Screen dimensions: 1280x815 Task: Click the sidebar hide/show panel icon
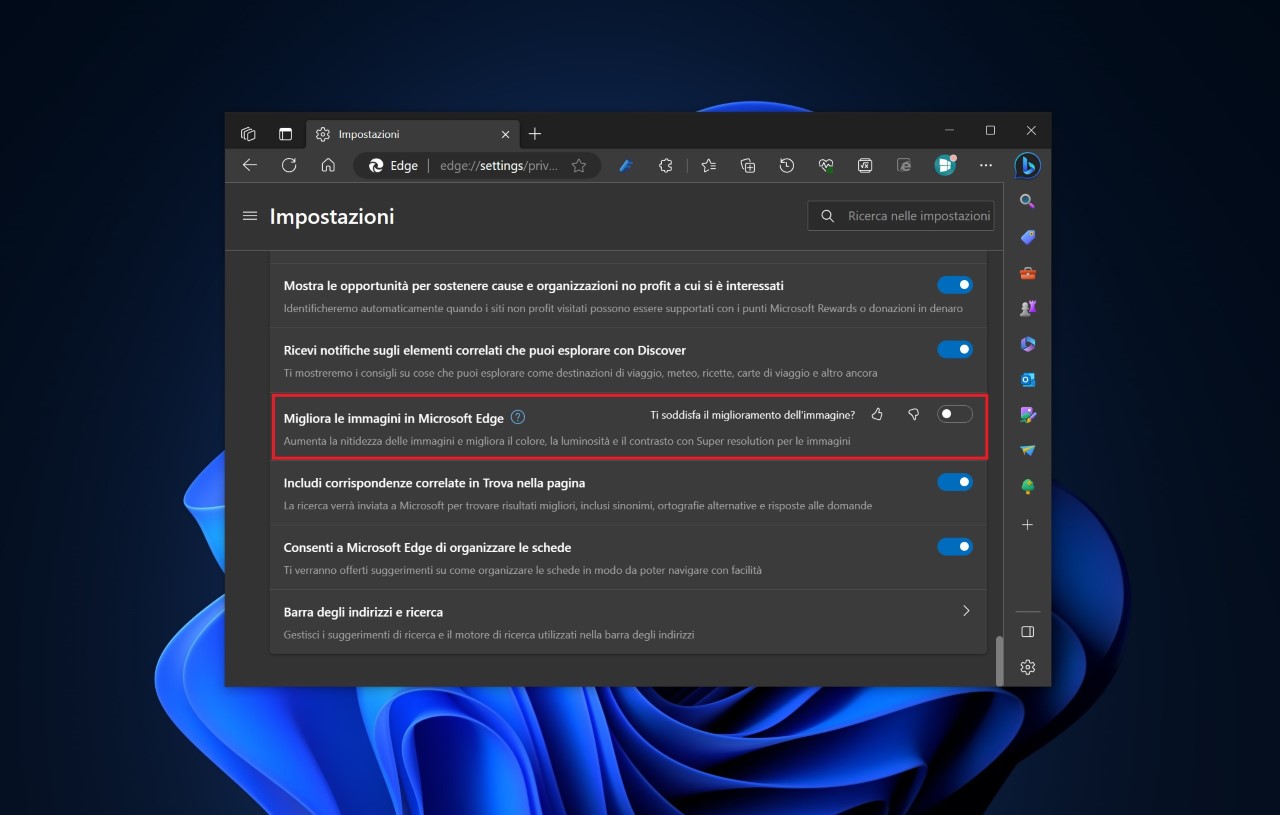click(x=1027, y=632)
